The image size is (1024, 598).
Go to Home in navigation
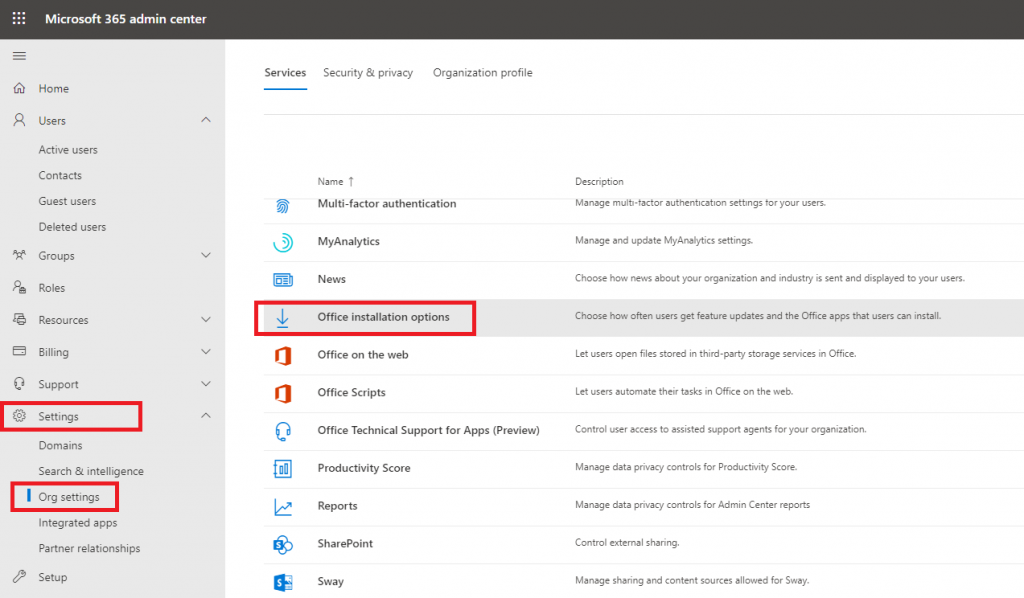pos(54,88)
